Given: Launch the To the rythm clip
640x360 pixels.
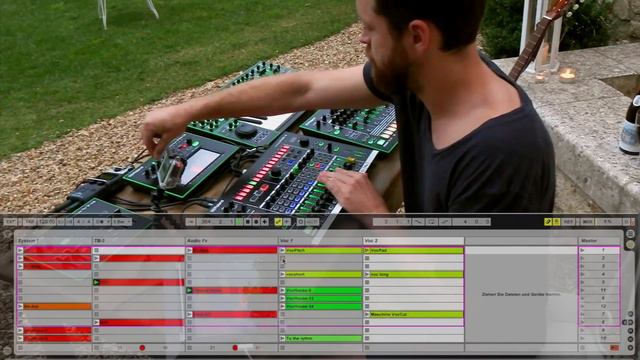Looking at the screenshot, I should point(282,338).
